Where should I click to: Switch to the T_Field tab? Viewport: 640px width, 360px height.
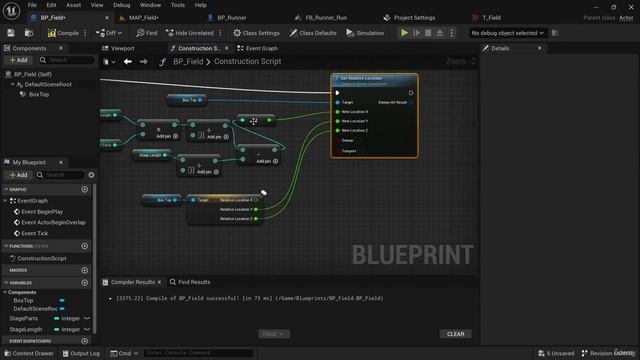coord(491,18)
